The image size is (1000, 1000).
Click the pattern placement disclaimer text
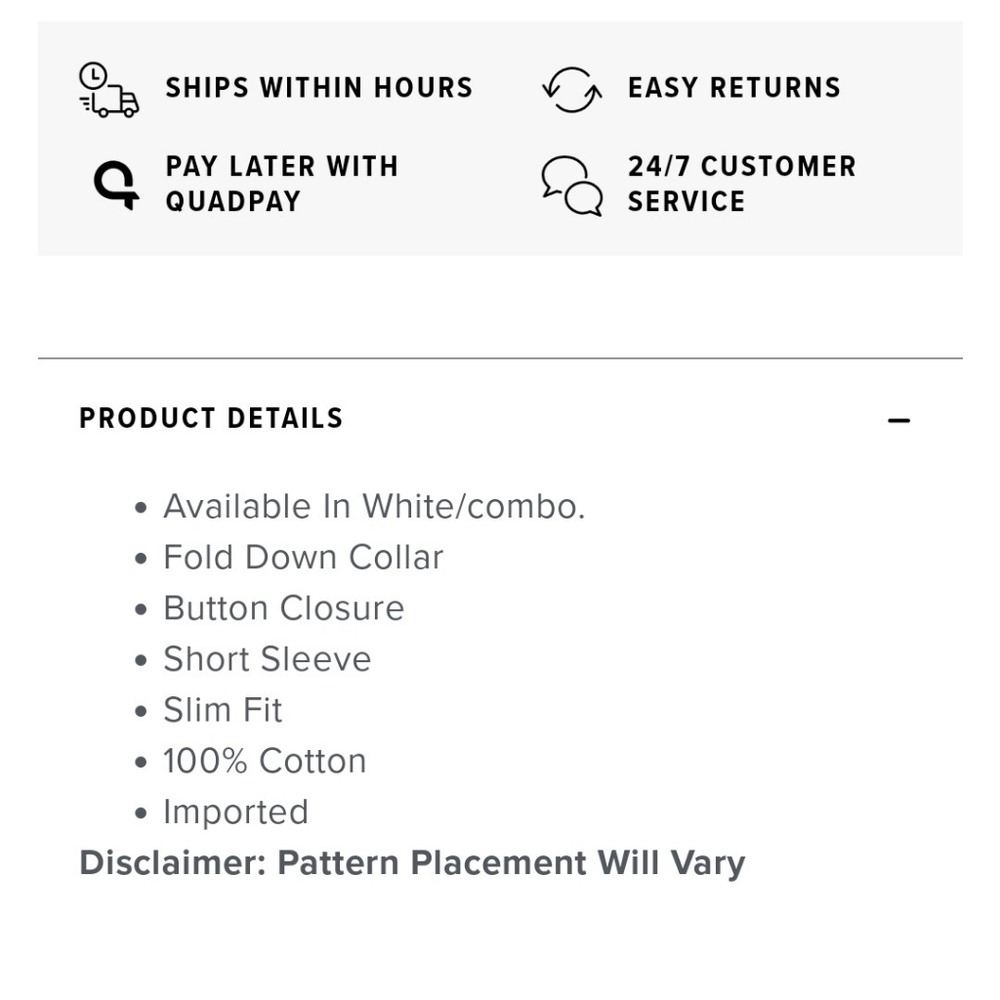pyautogui.click(x=412, y=863)
